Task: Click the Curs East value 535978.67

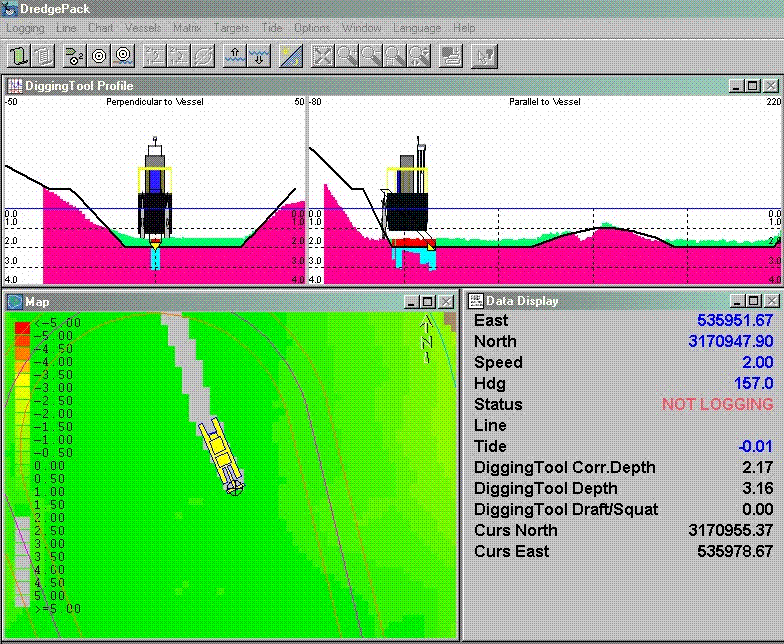Action: click(x=735, y=551)
